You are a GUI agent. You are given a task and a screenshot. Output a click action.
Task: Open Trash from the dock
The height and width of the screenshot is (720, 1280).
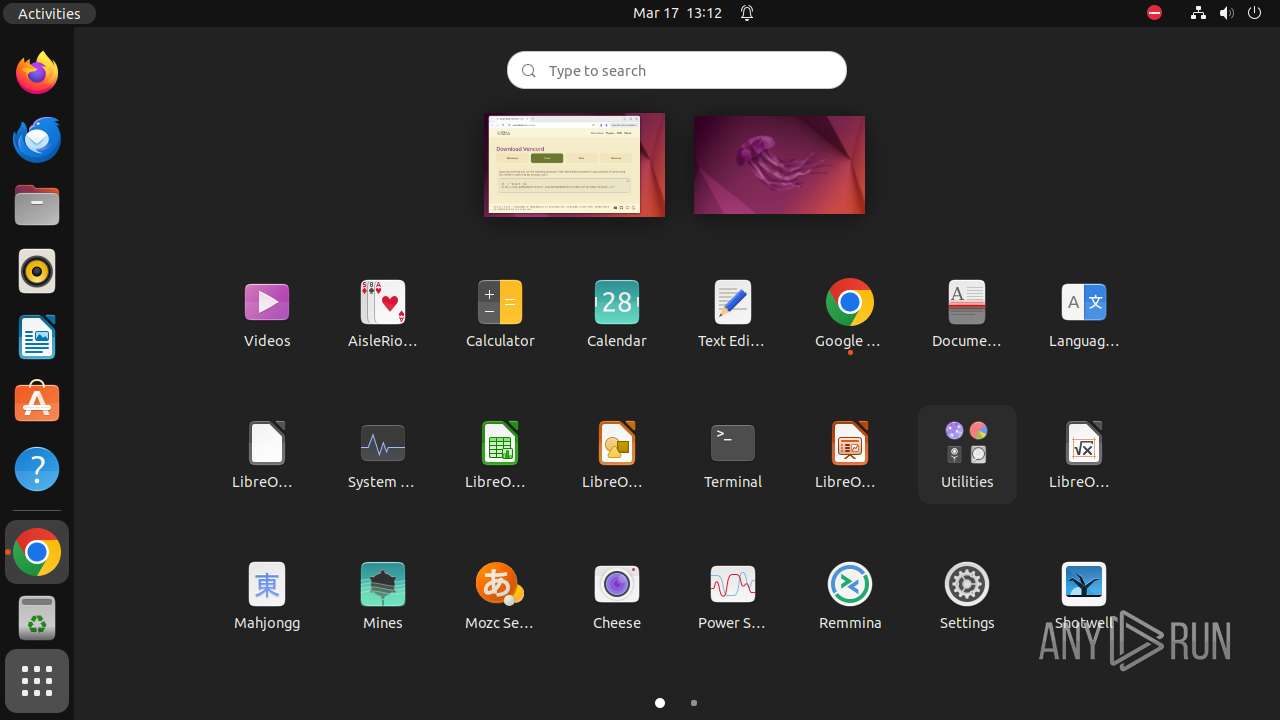(37, 618)
